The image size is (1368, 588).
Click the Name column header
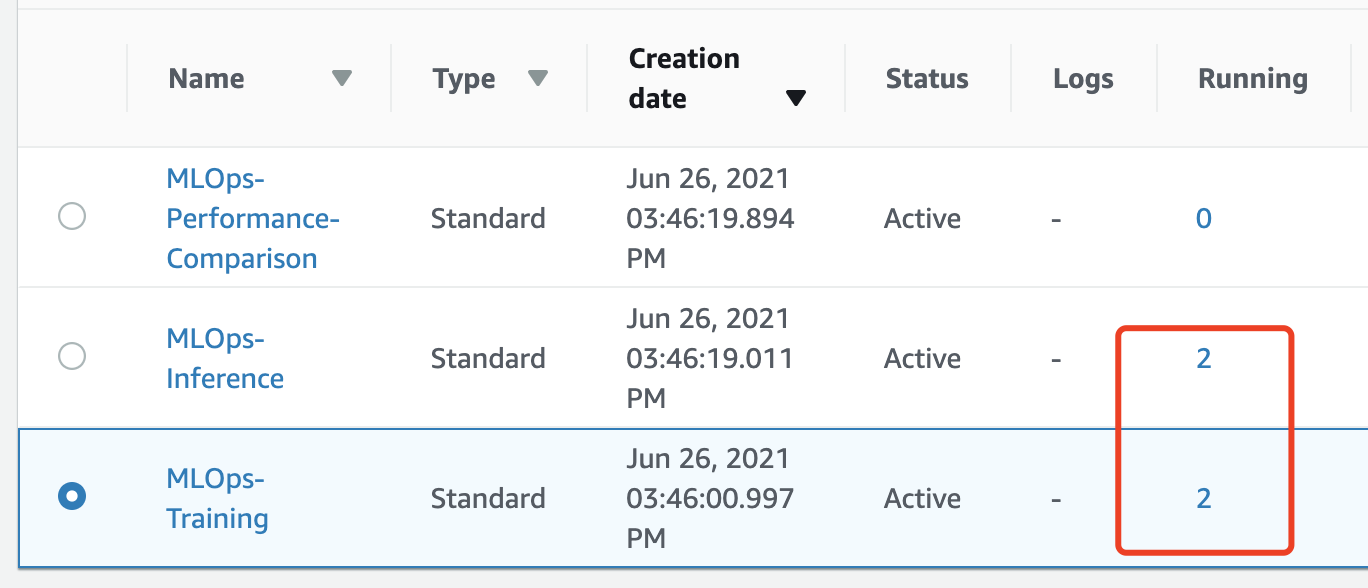coord(206,78)
